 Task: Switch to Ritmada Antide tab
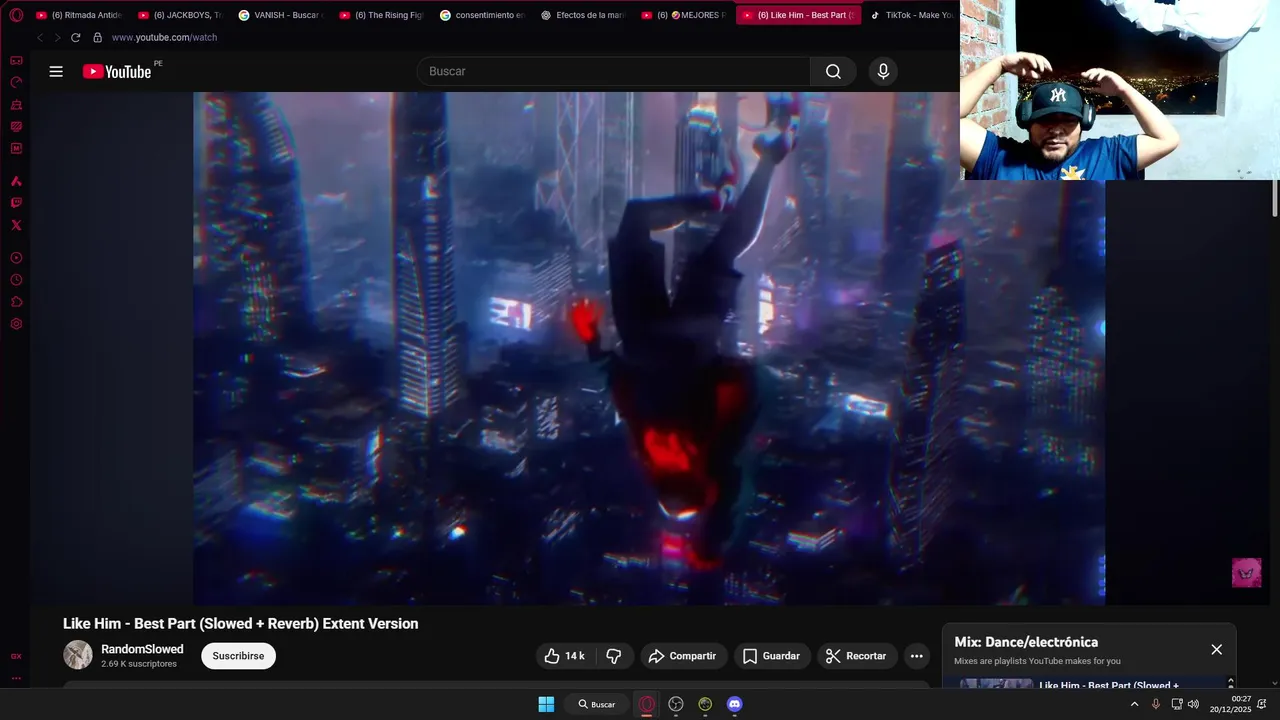point(80,15)
